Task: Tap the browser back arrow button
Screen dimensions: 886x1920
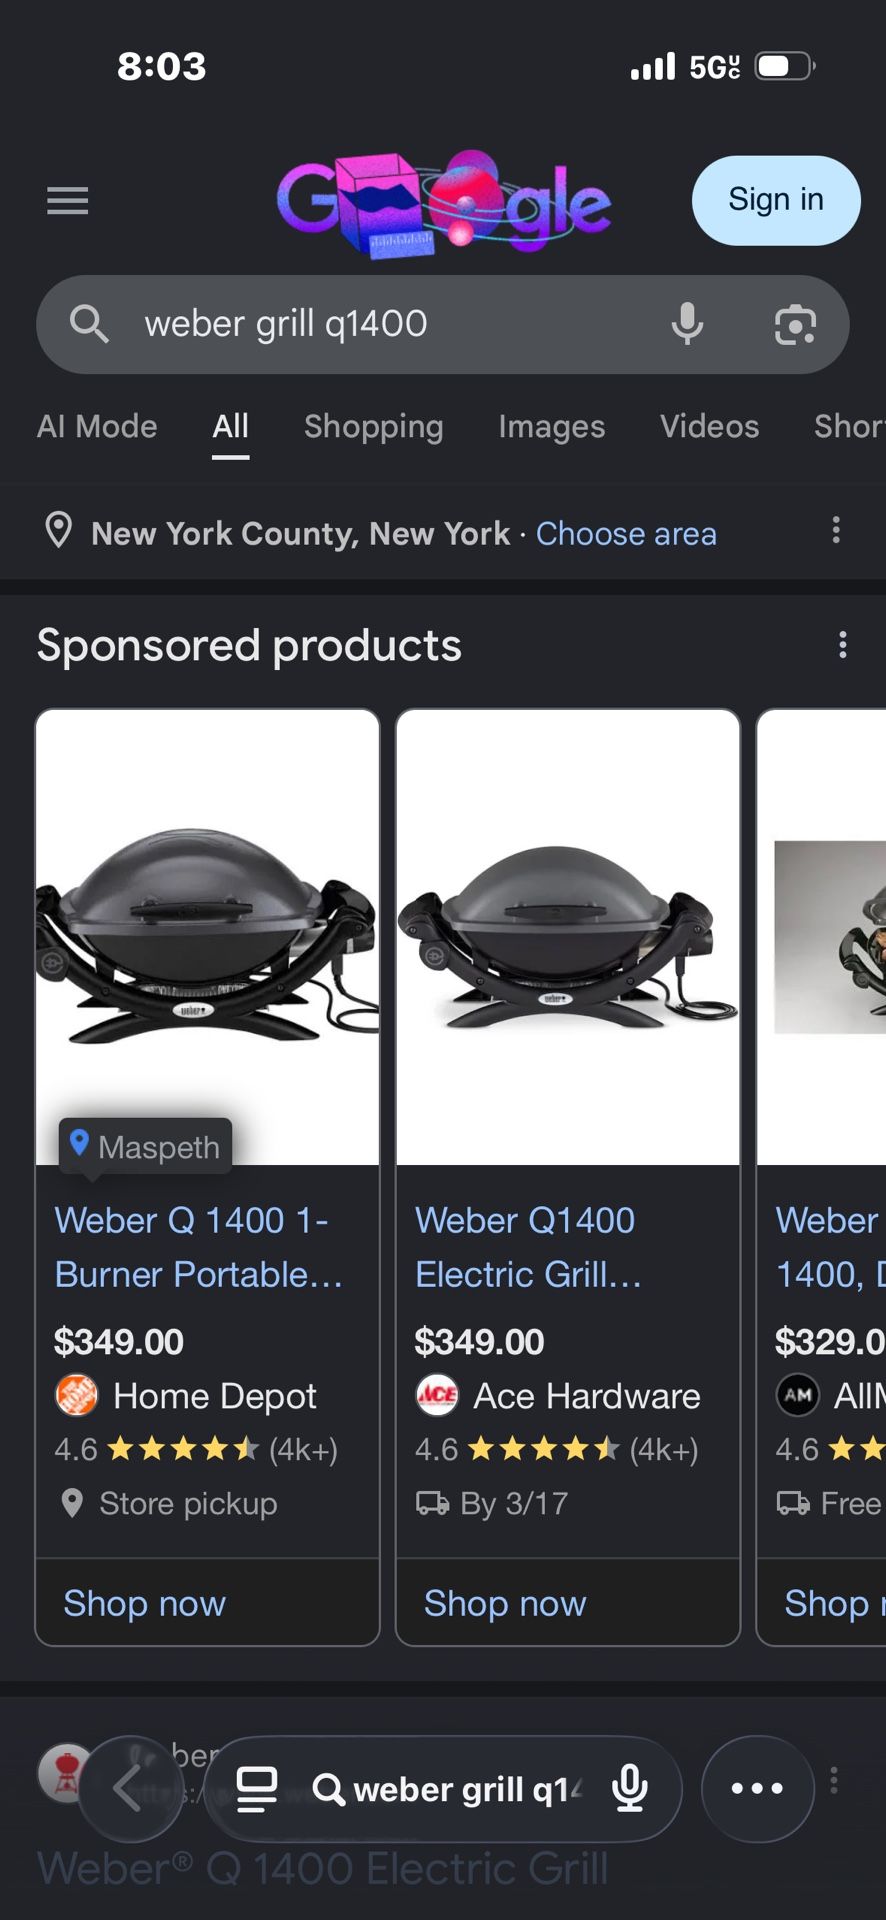Action: click(130, 1789)
